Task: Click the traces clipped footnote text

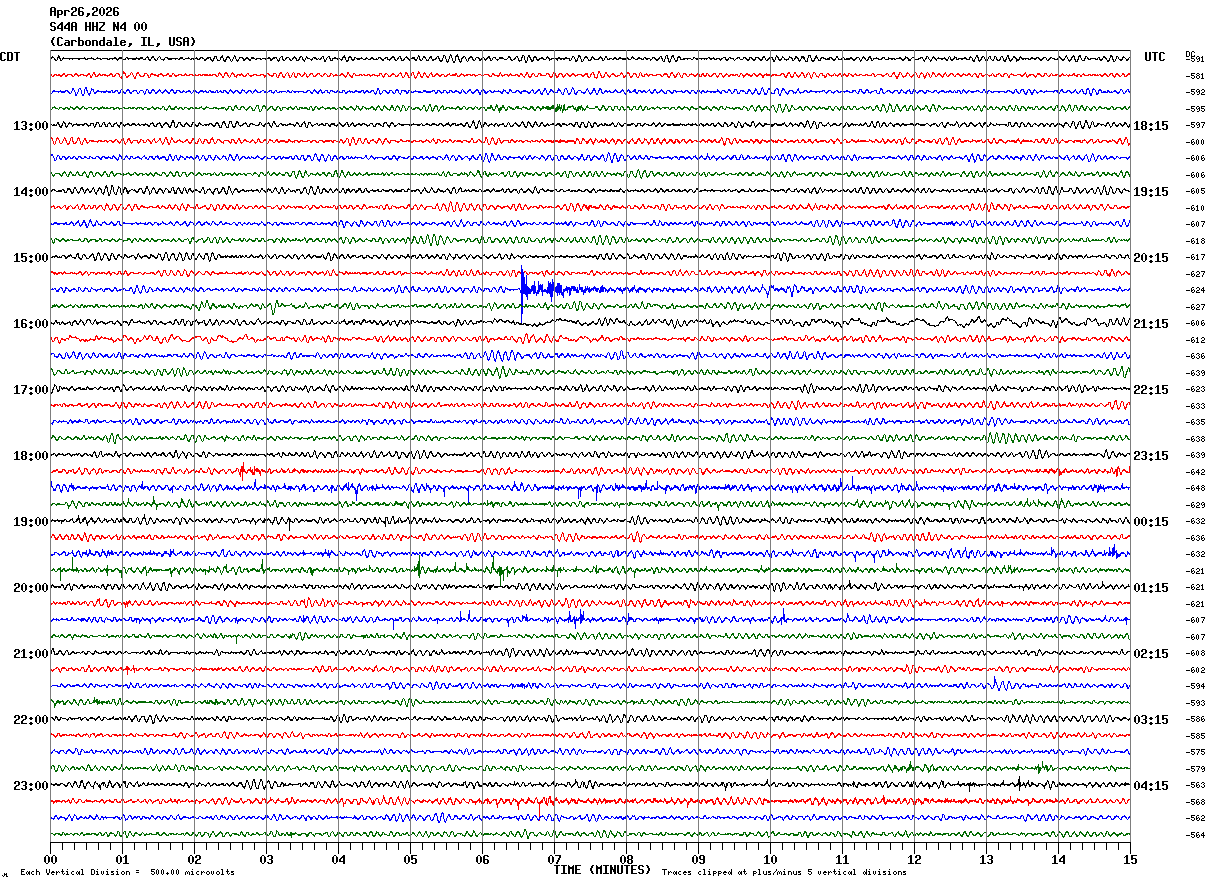Action: [x=784, y=873]
